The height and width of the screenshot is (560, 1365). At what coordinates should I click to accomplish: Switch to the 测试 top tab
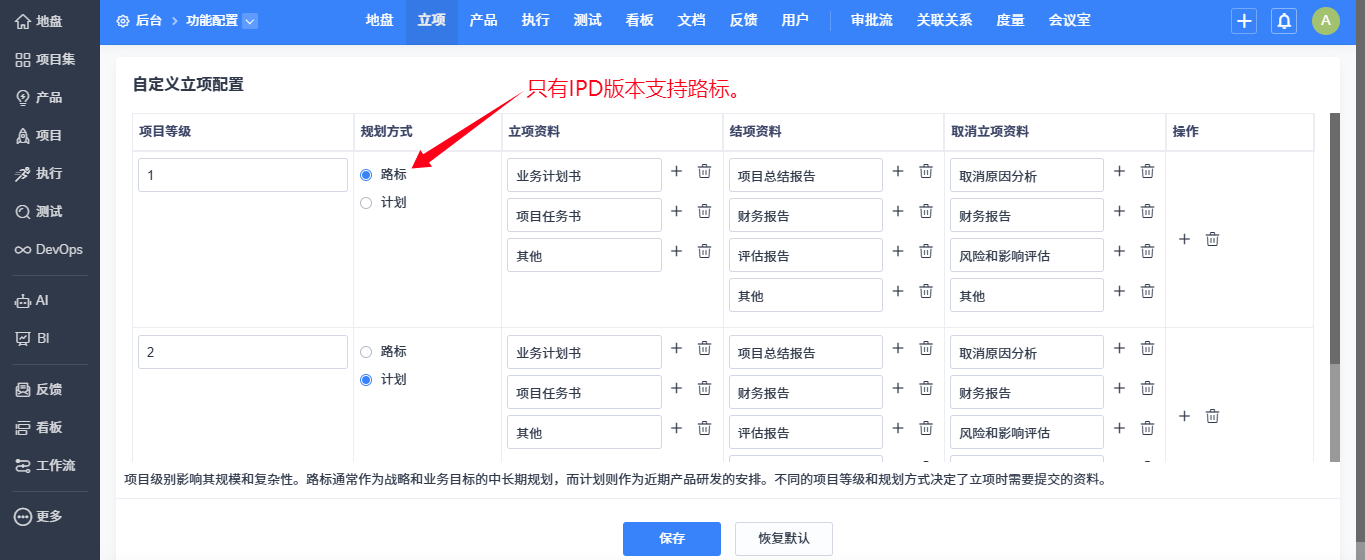pyautogui.click(x=588, y=20)
